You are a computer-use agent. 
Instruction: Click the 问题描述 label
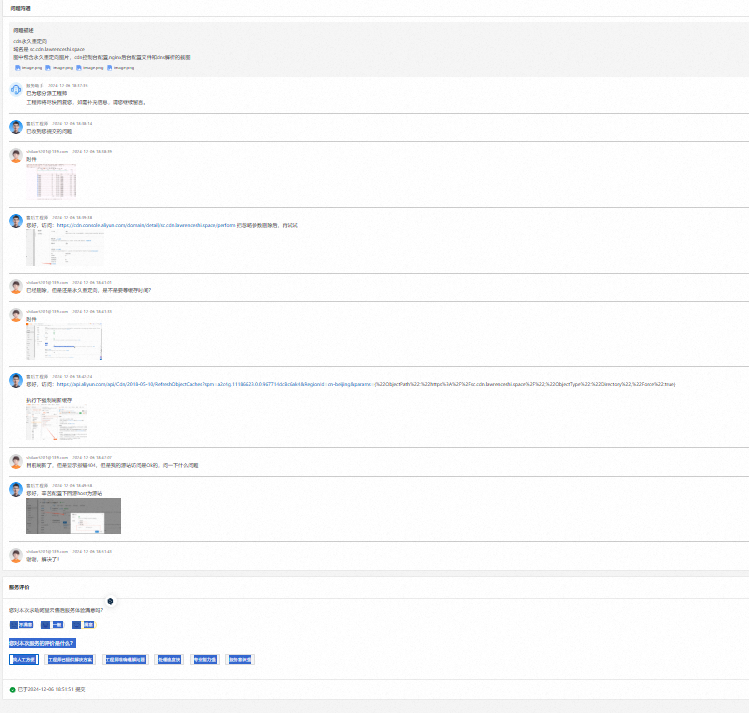pyautogui.click(x=23, y=31)
